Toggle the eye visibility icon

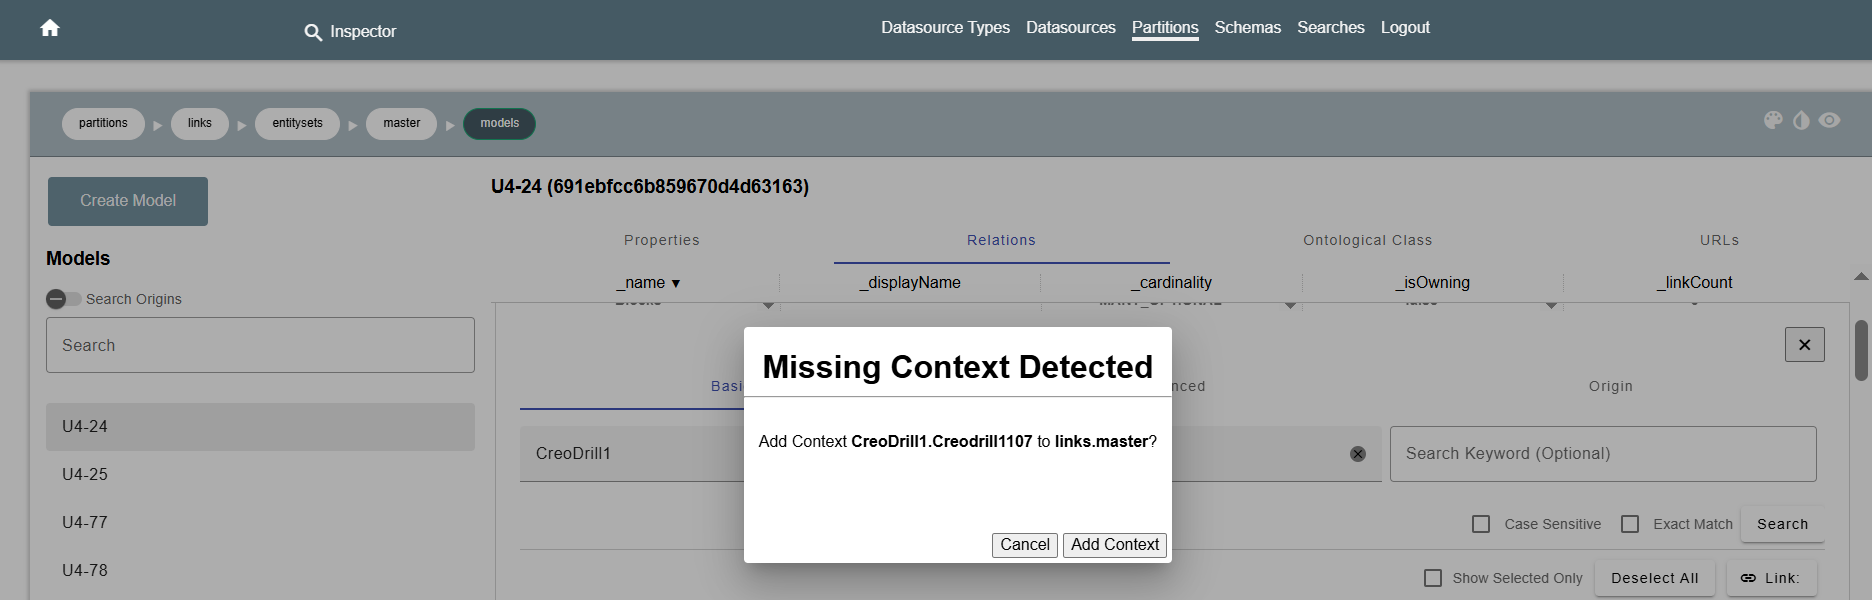[1829, 121]
